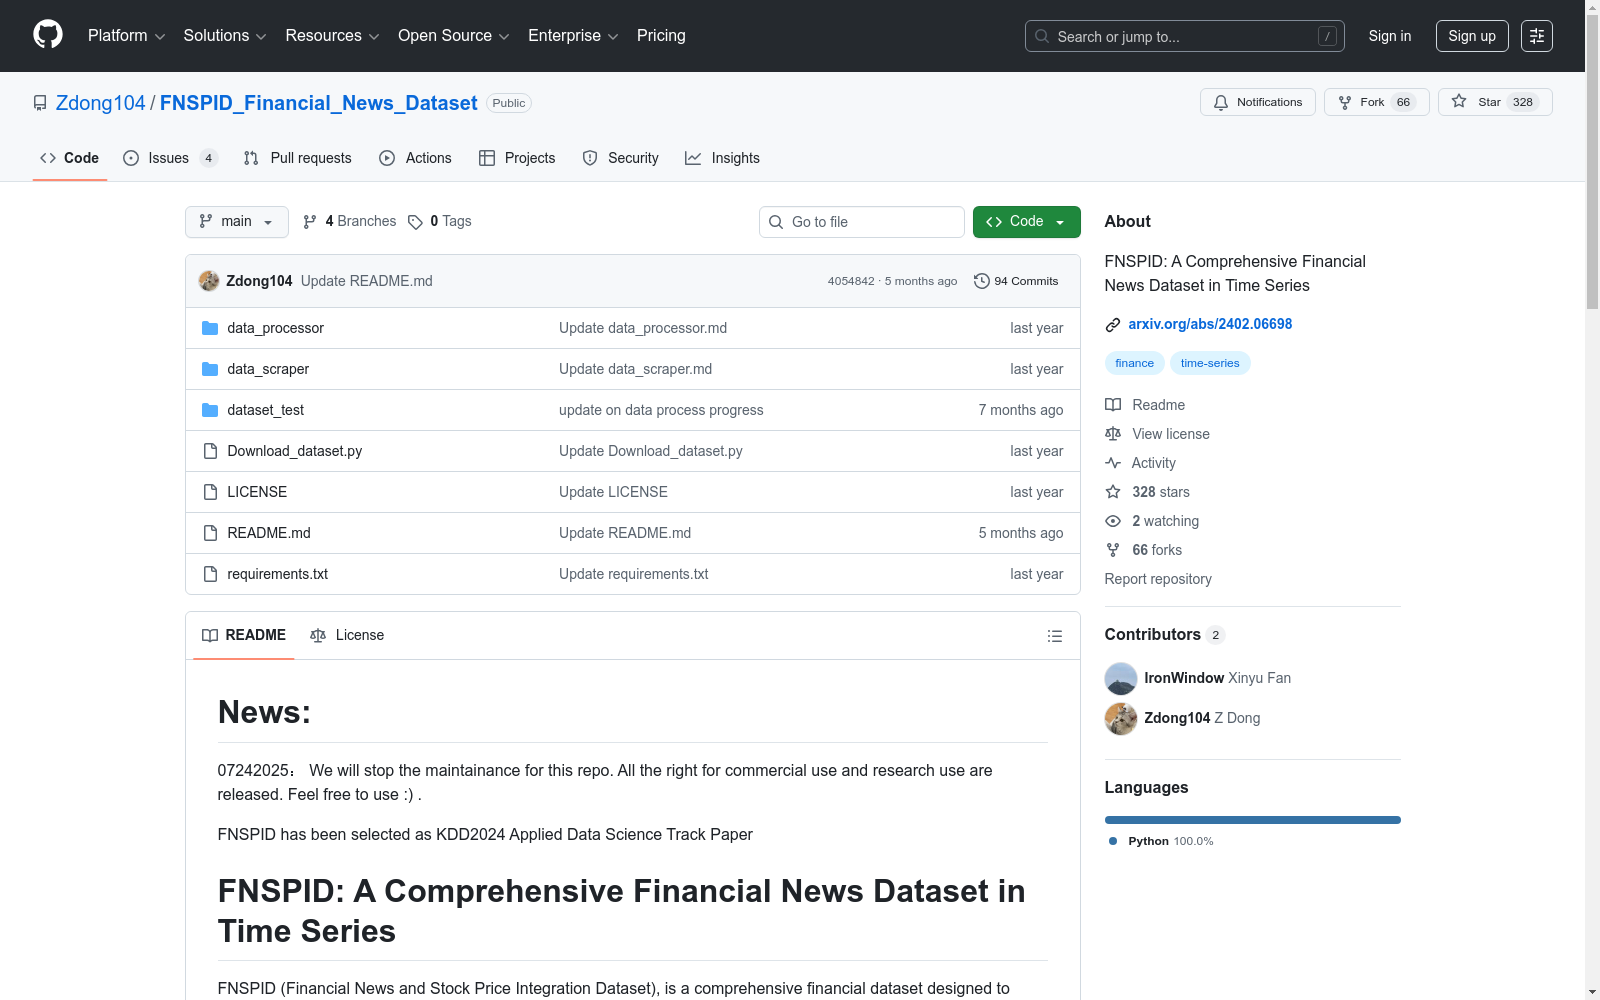Click the Sign in link
The width and height of the screenshot is (1600, 1000).
pos(1390,36)
